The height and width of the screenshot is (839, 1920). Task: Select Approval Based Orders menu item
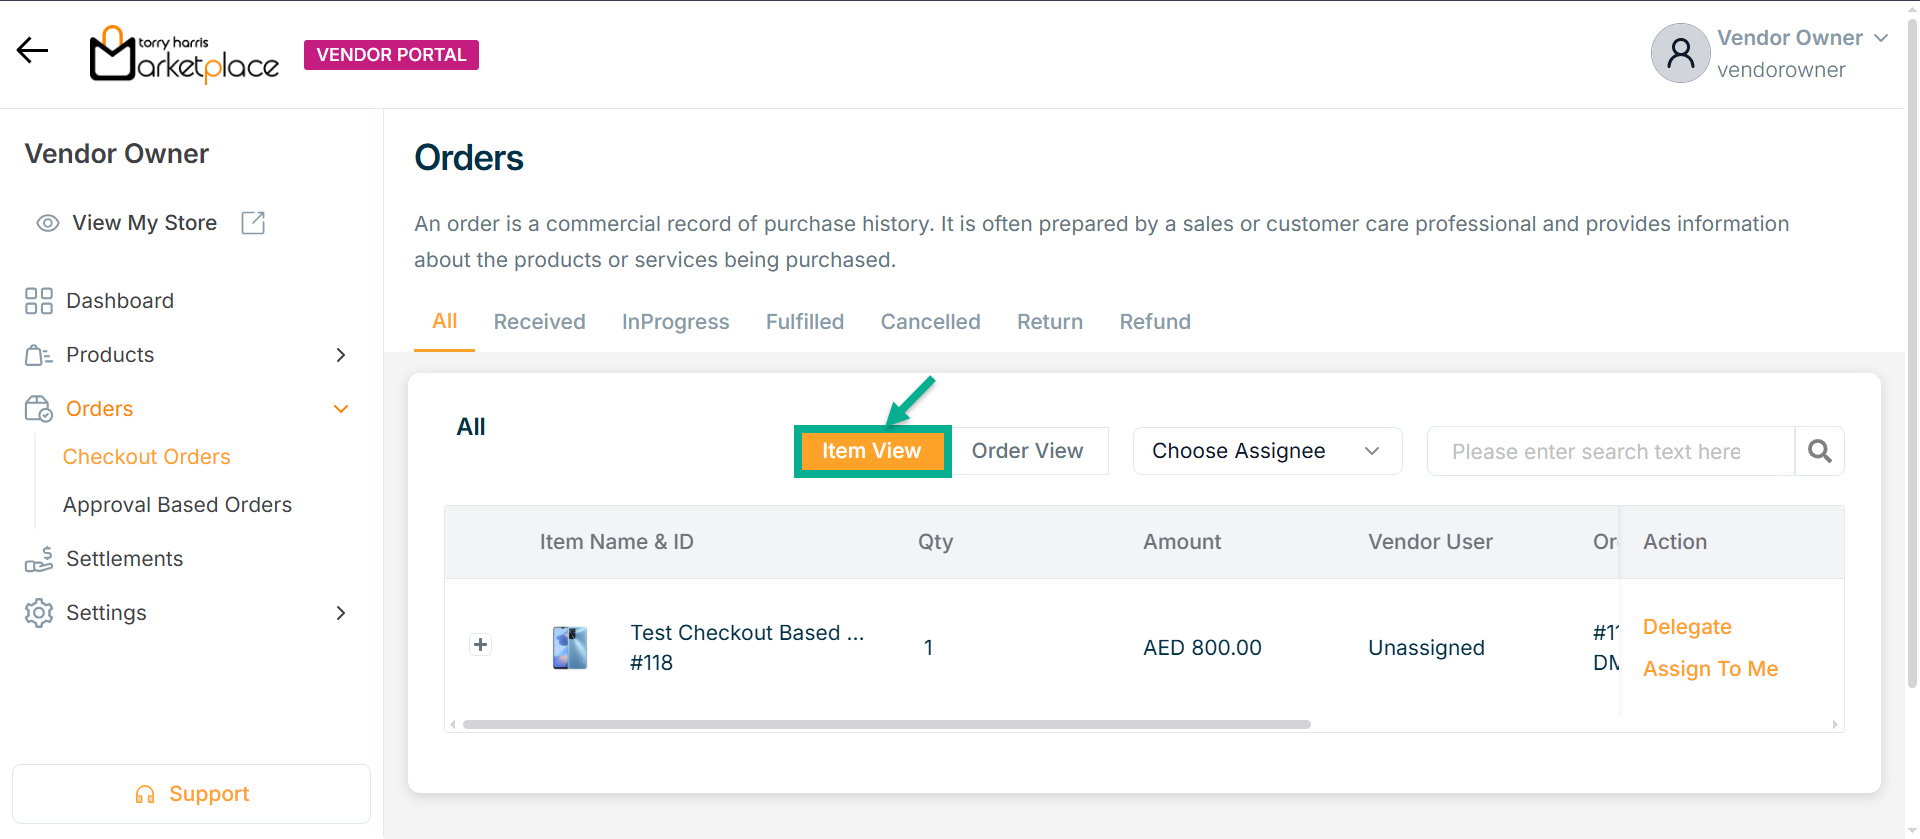coord(177,505)
